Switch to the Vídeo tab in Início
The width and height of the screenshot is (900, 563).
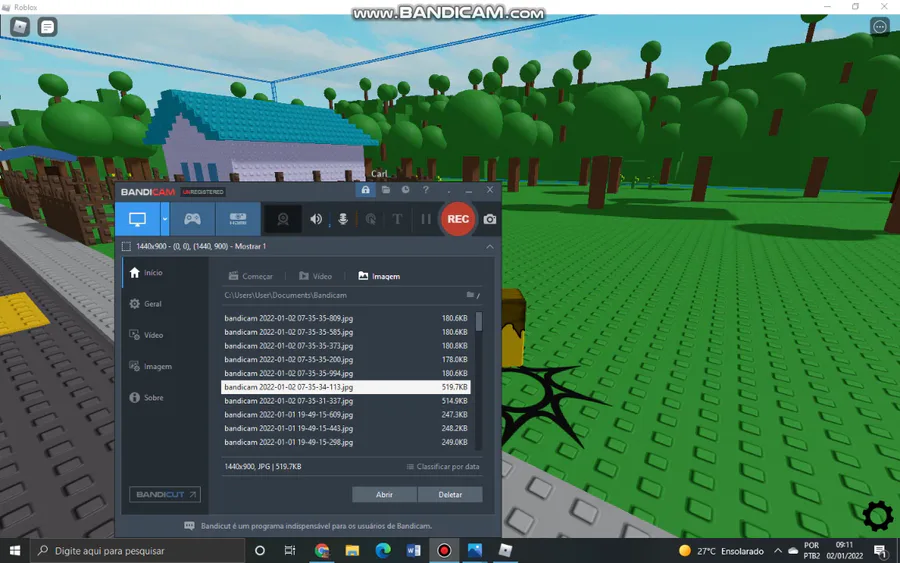pos(316,276)
